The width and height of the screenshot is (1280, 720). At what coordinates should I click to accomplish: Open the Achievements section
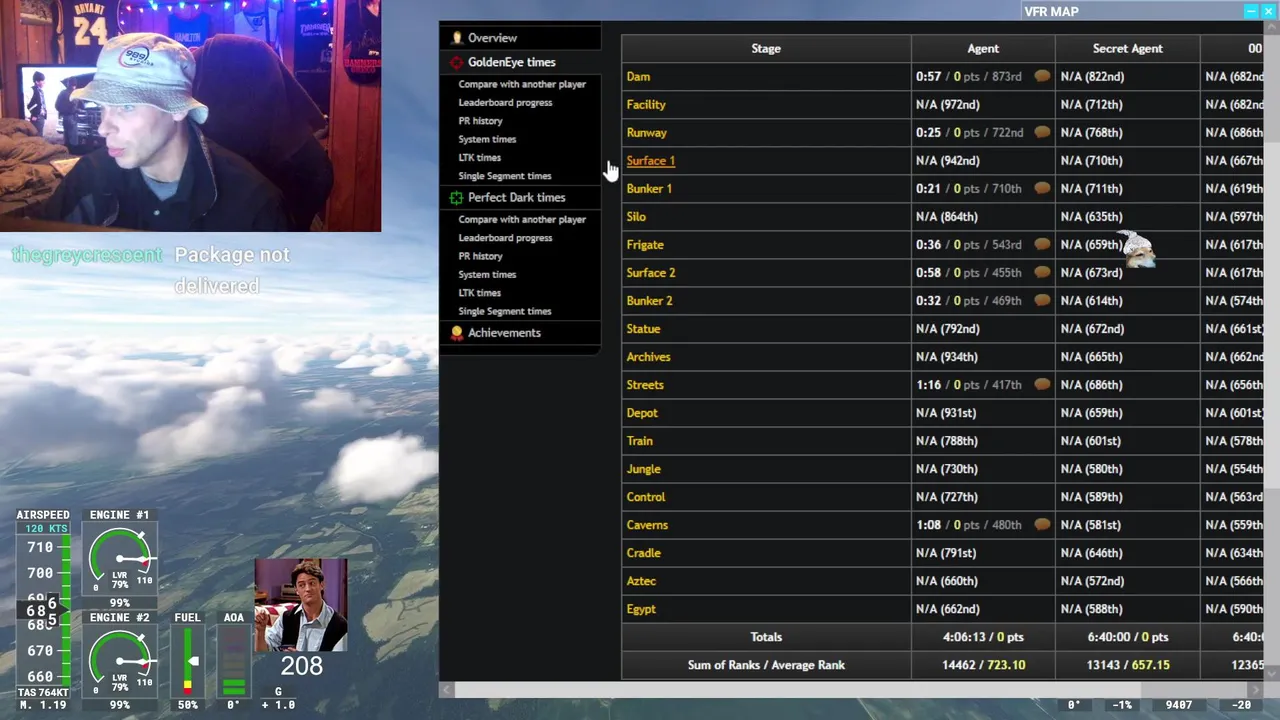[x=504, y=333]
